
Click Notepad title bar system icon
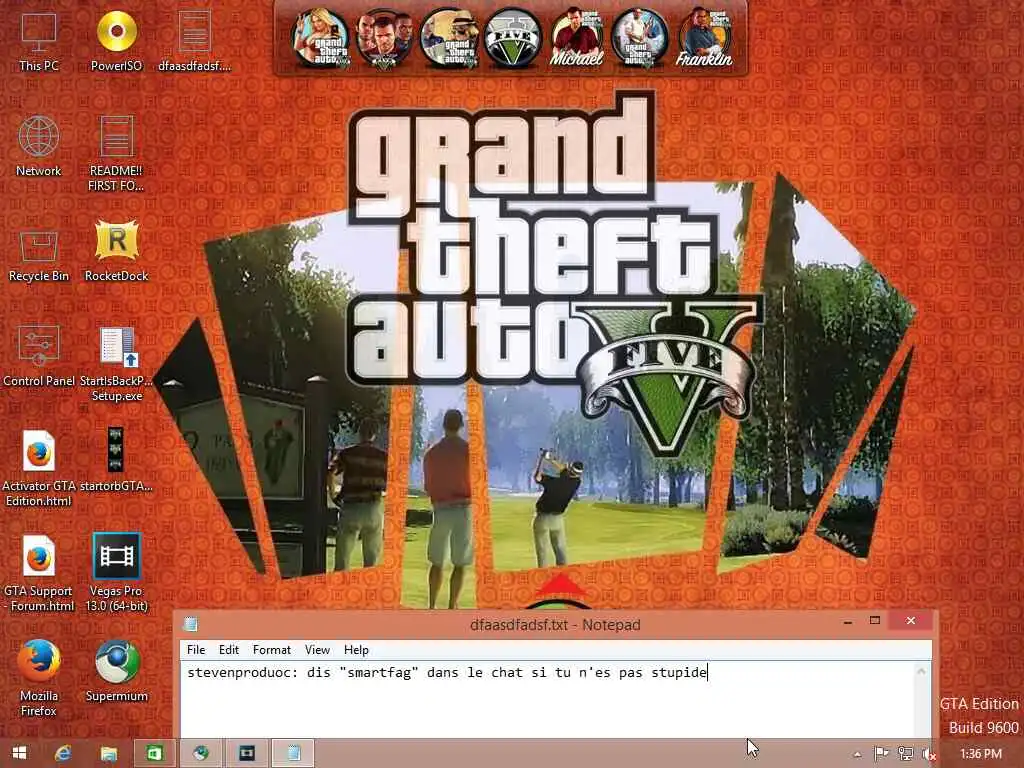point(191,624)
